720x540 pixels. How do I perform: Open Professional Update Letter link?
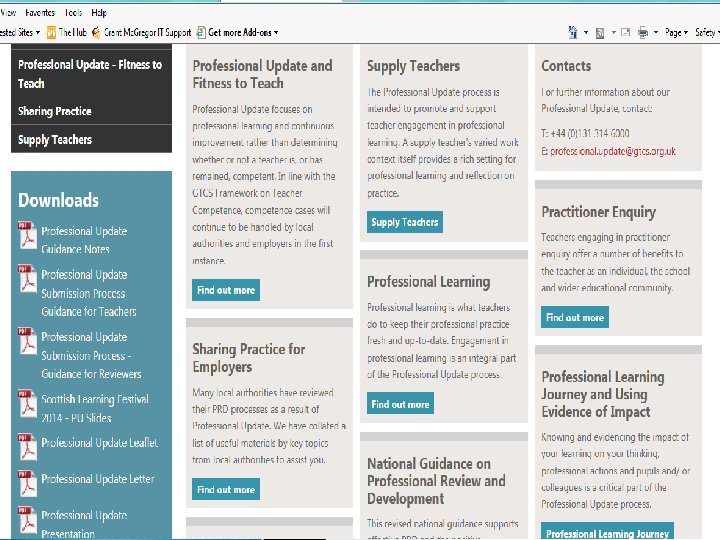click(x=98, y=479)
